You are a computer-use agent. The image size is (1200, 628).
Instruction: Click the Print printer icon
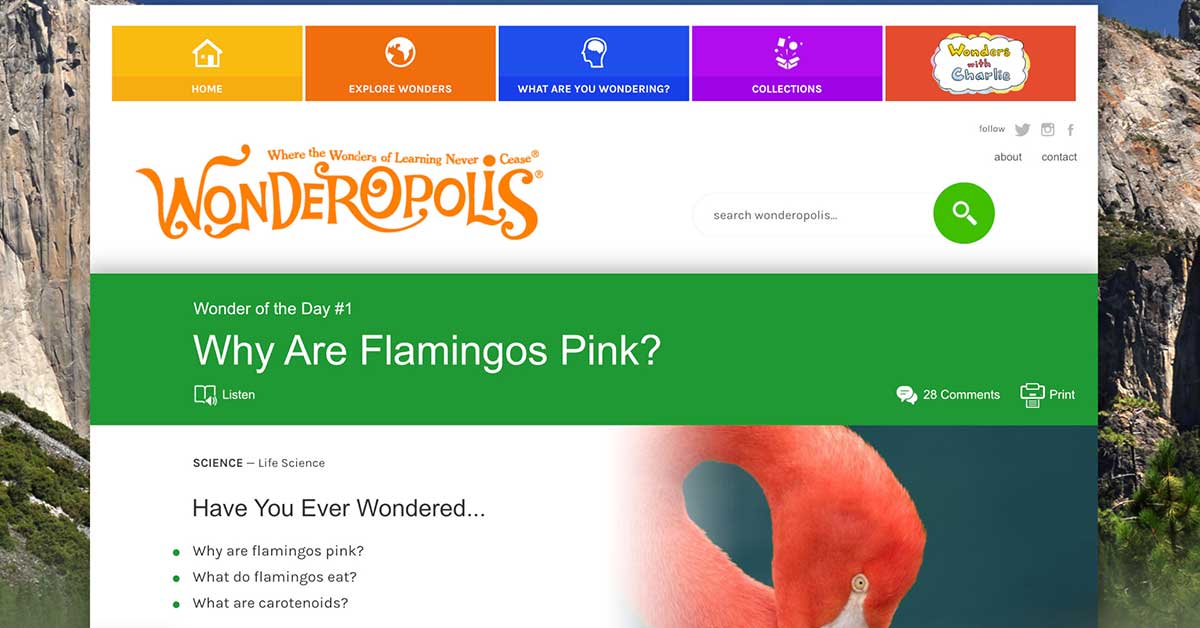point(1032,395)
